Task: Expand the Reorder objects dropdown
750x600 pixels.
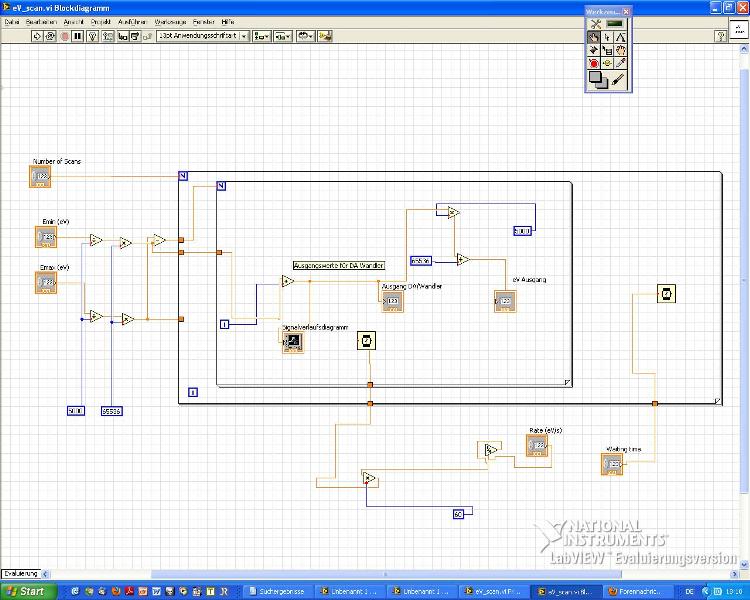Action: (306, 36)
